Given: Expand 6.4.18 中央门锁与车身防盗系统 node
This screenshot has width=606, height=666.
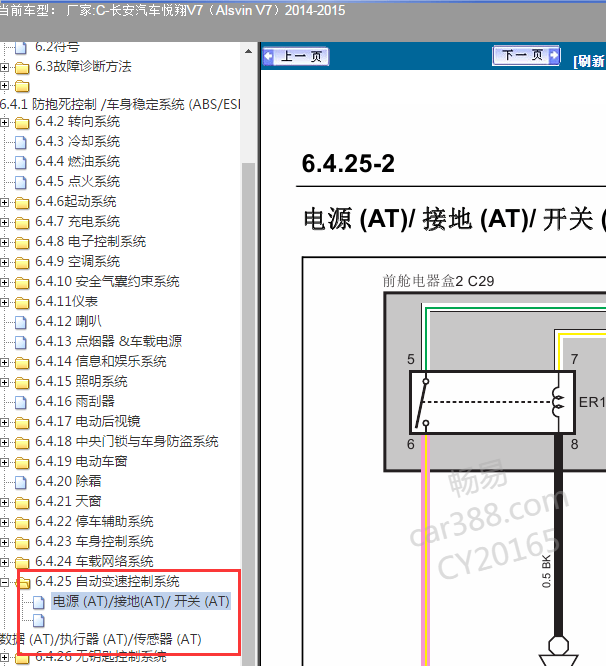Looking at the screenshot, I should 4,442.
